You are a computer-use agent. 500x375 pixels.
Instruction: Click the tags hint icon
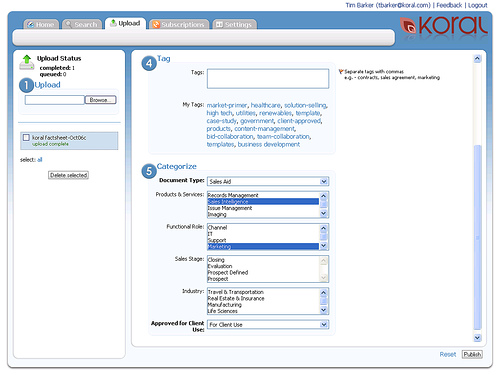(x=341, y=71)
